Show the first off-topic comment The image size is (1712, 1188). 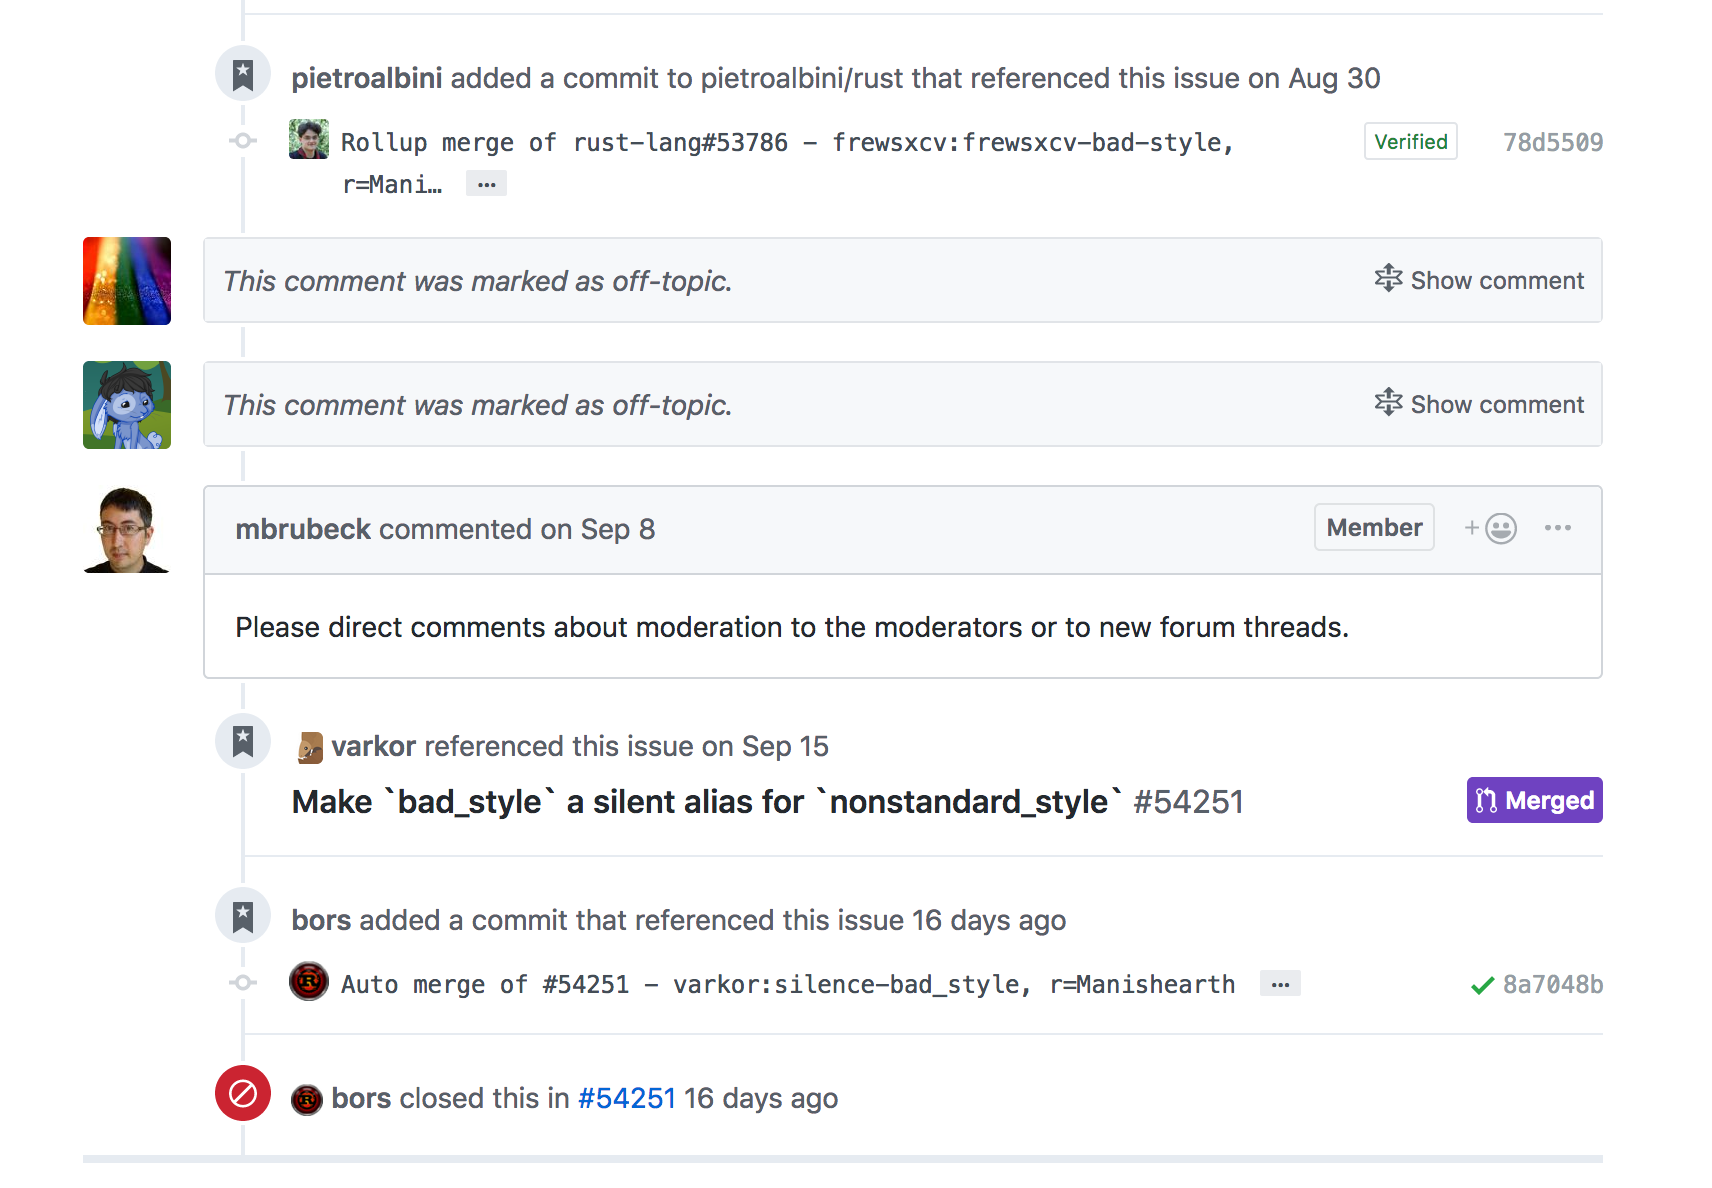[x=1479, y=280]
